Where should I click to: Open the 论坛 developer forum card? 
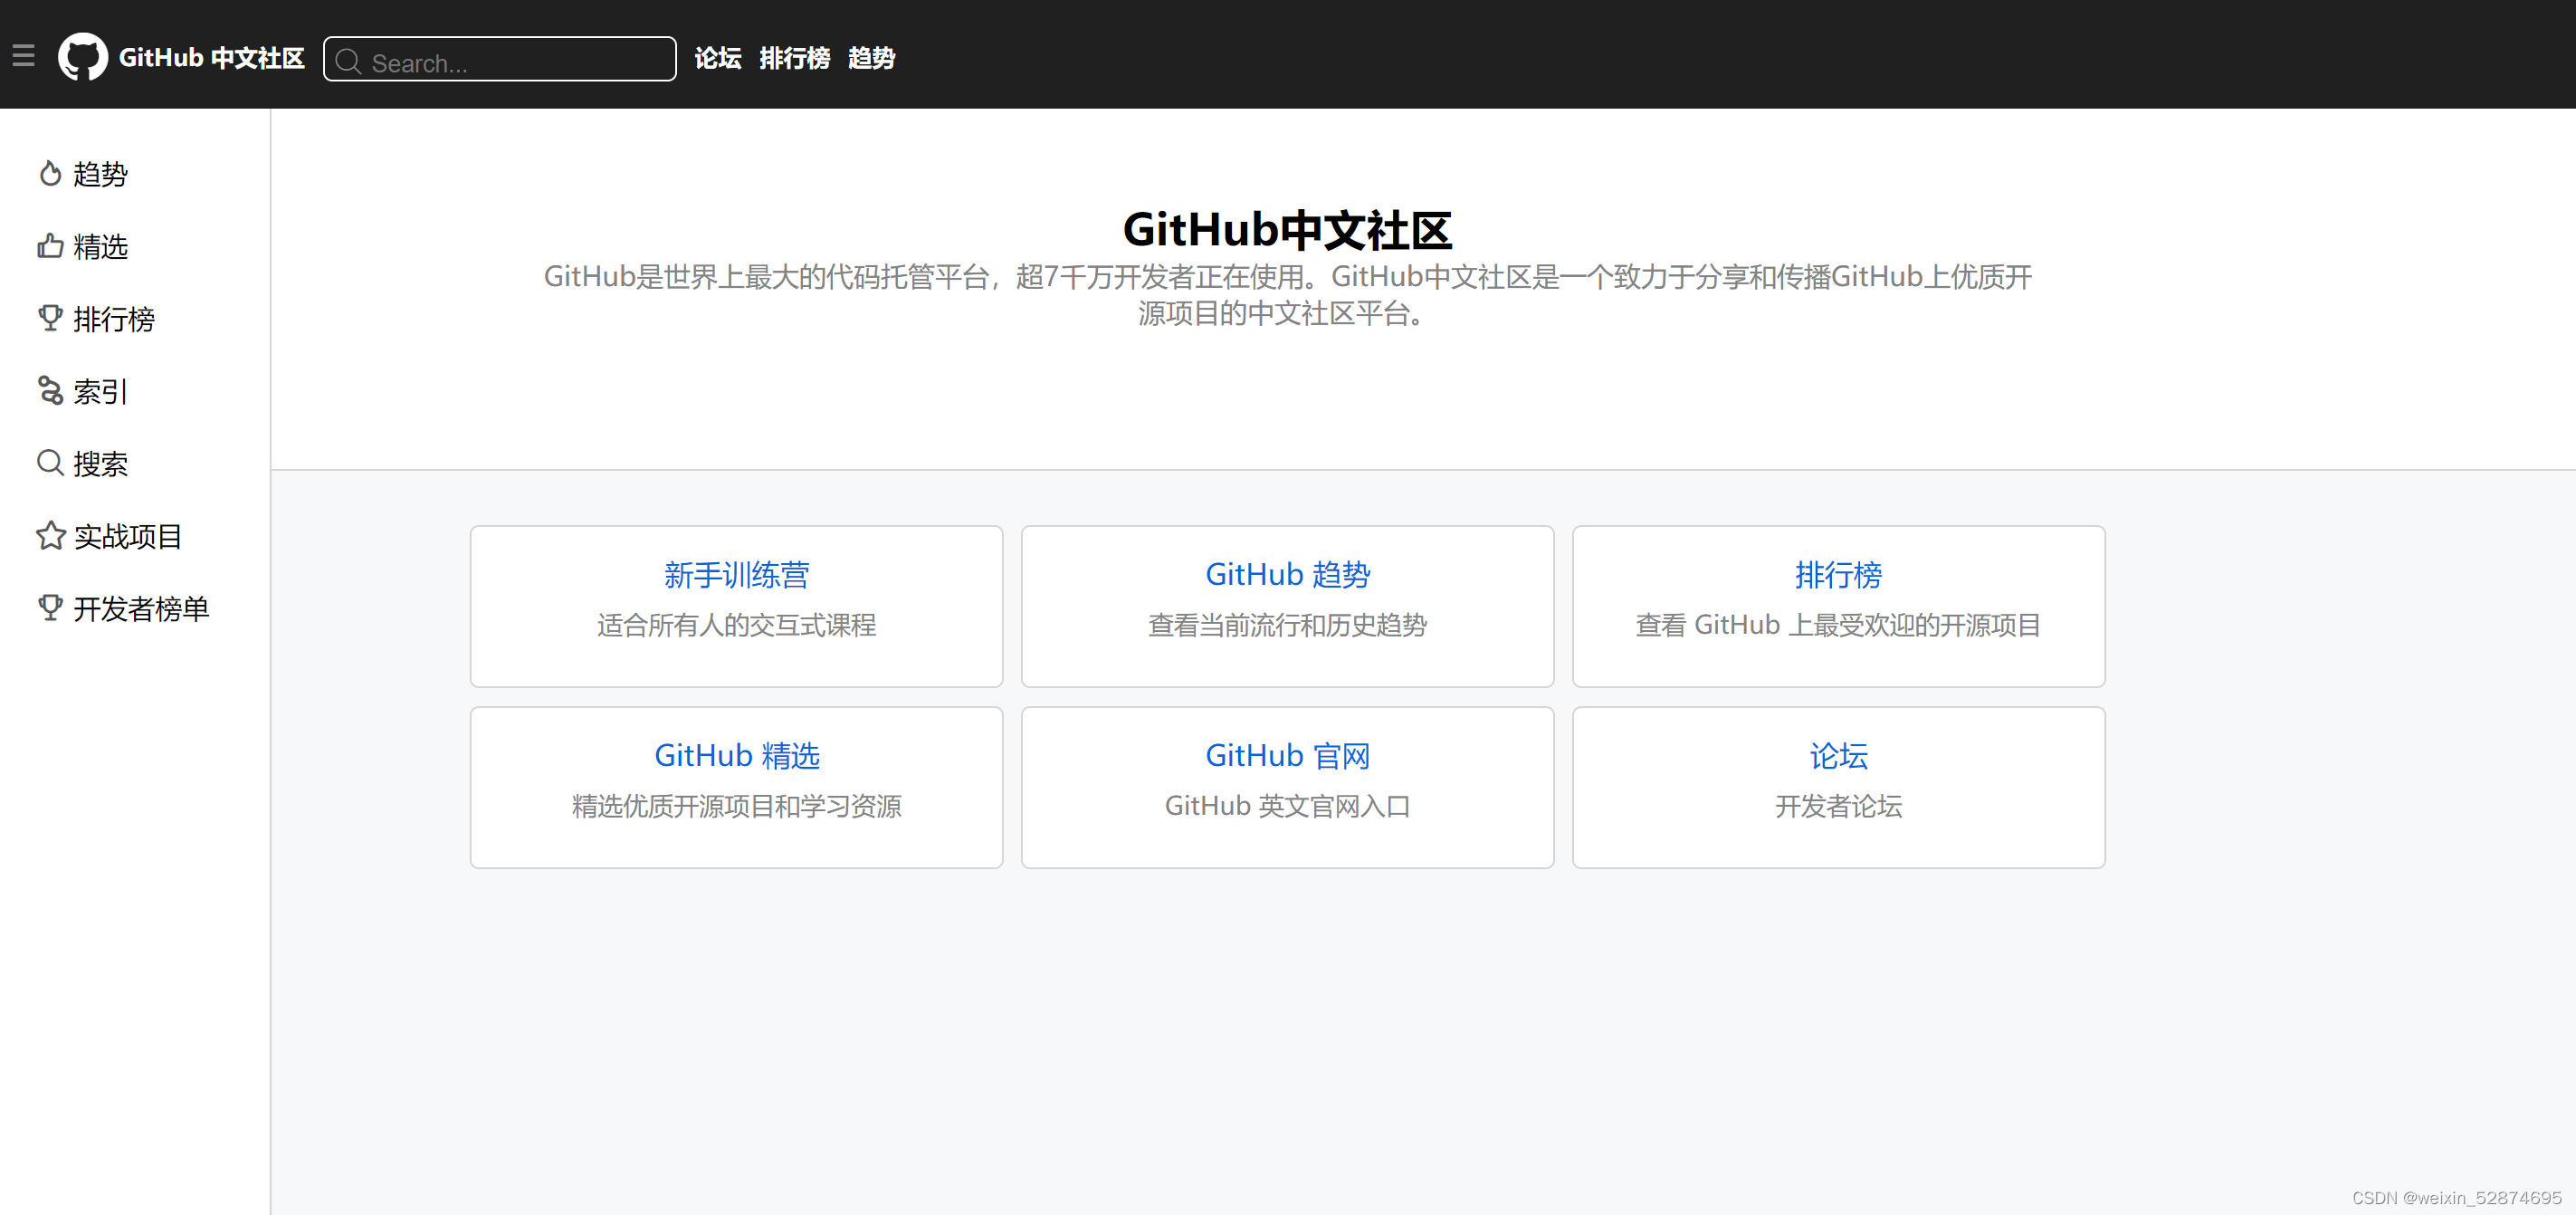(x=1838, y=755)
